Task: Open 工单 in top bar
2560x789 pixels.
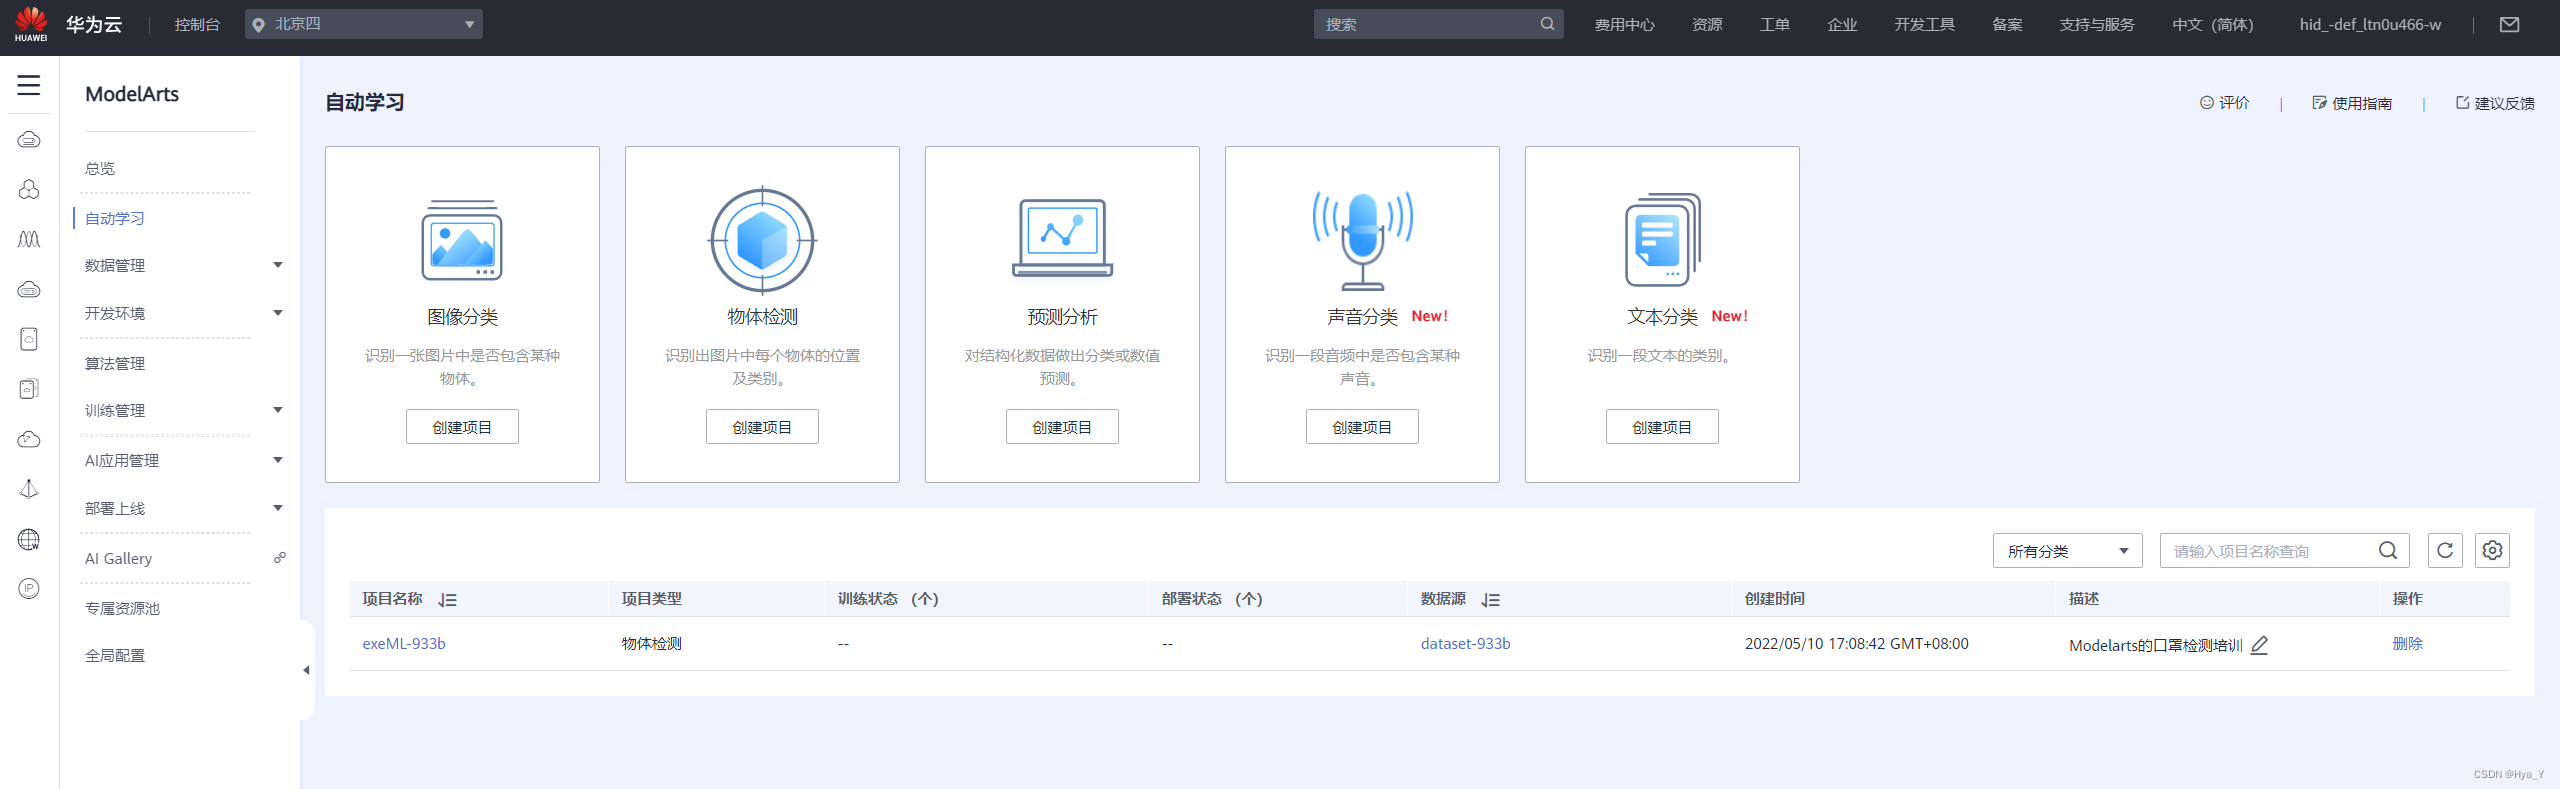Action: point(1775,24)
